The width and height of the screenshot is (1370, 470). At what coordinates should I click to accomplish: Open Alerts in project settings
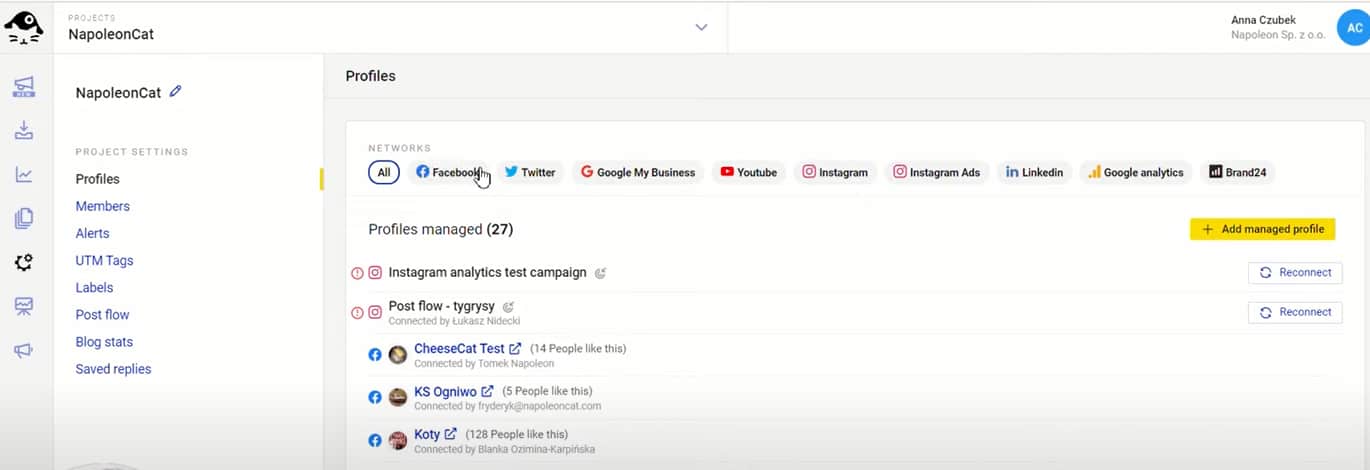click(x=93, y=233)
